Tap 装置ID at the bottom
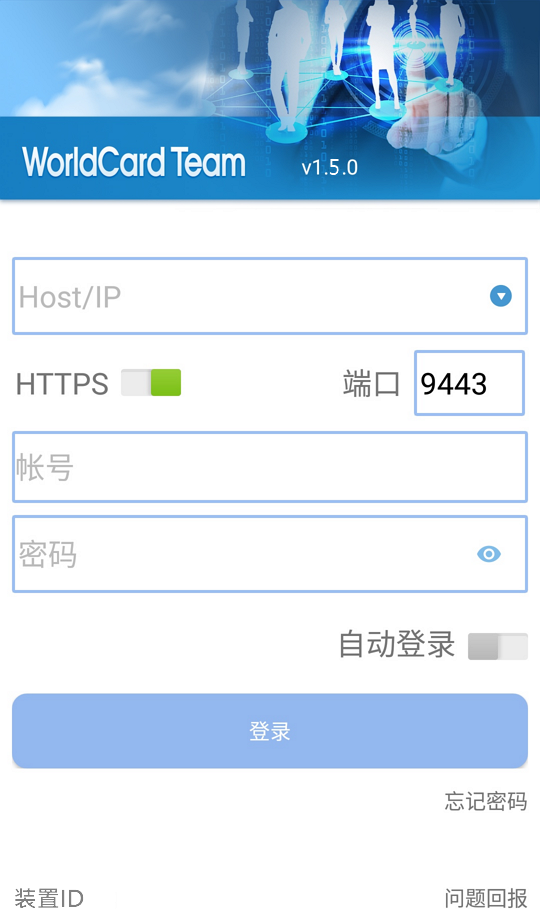The height and width of the screenshot is (924, 540). [x=49, y=899]
